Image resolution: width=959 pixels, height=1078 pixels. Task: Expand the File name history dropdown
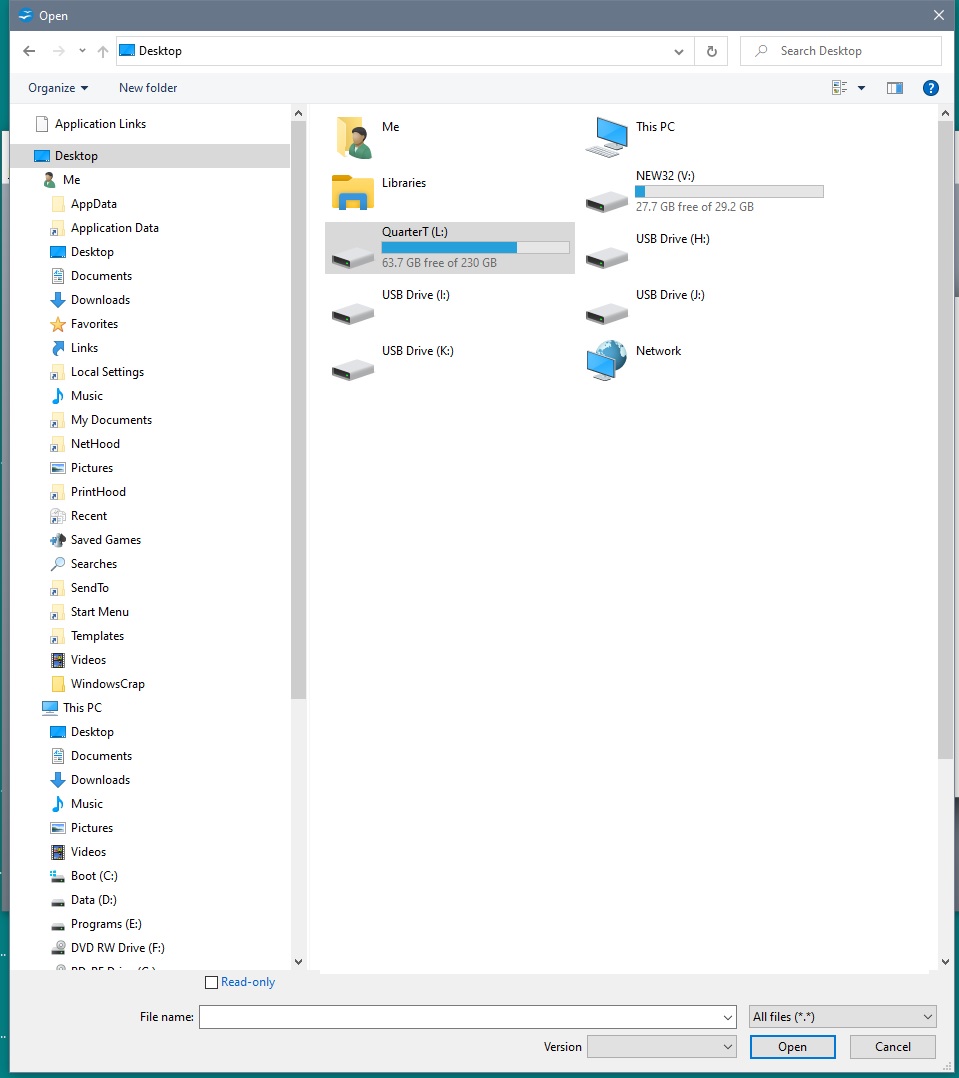[728, 1018]
